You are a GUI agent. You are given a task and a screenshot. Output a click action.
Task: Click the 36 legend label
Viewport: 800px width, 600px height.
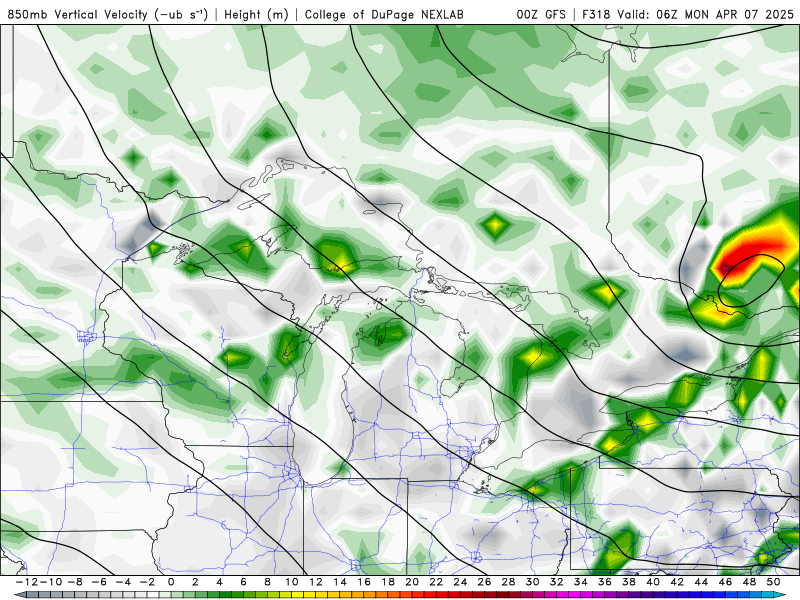[x=605, y=582]
